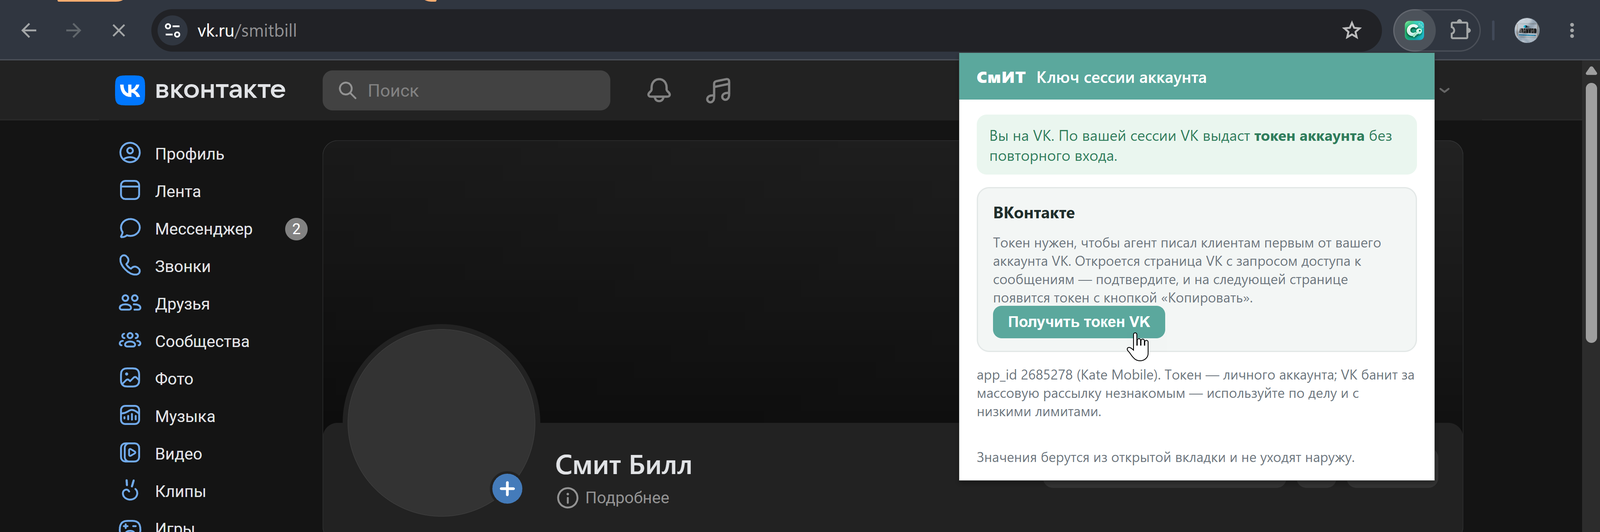Open the browser extensions puzzle icon

[1460, 31]
